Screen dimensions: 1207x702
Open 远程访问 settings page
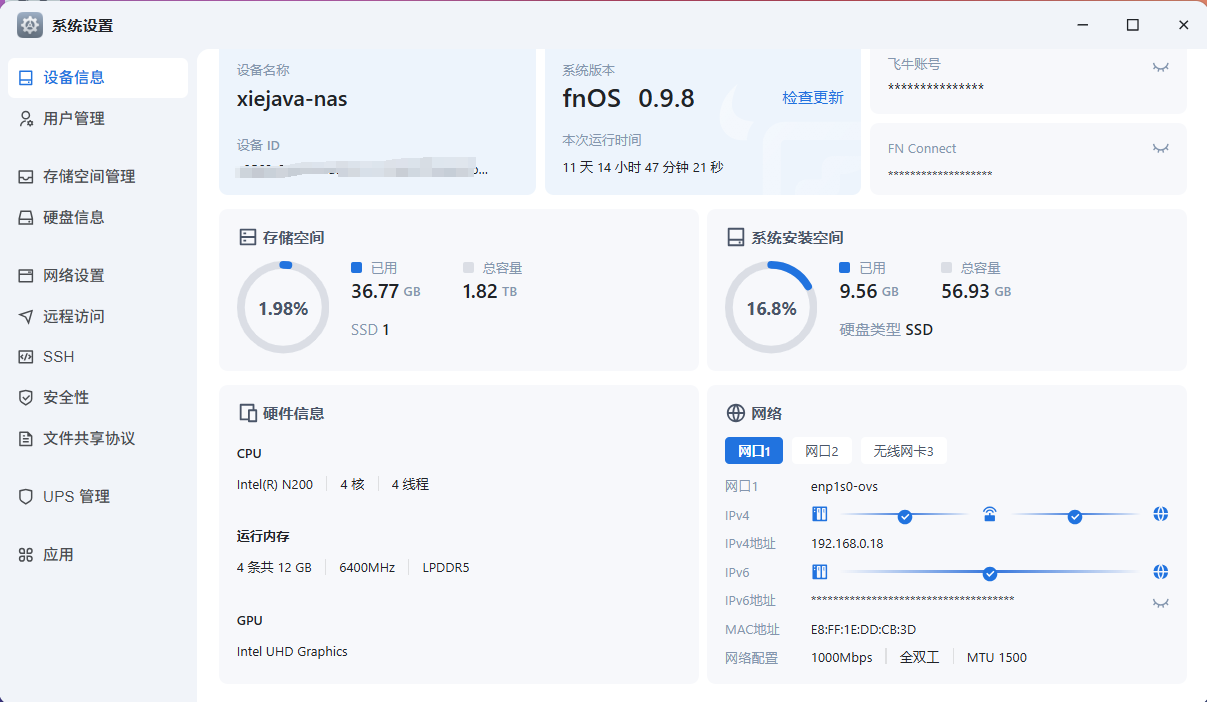tap(74, 317)
